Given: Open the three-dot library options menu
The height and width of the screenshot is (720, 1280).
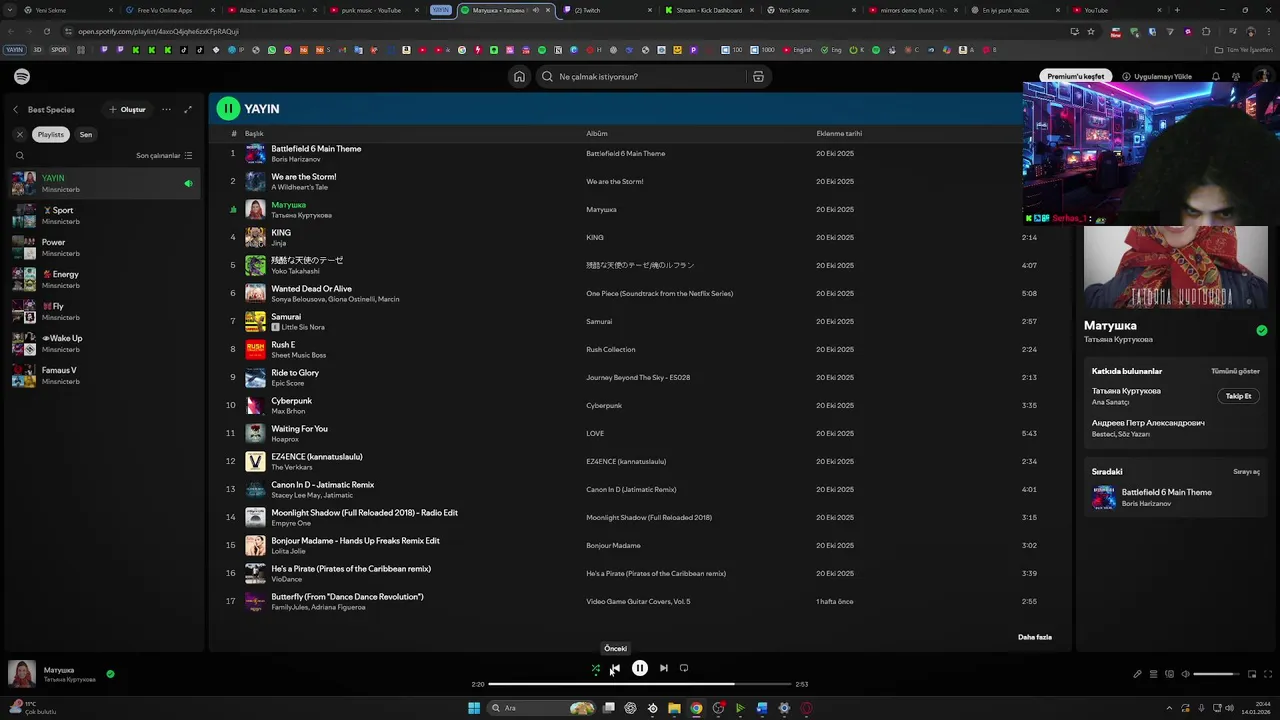Looking at the screenshot, I should [166, 110].
